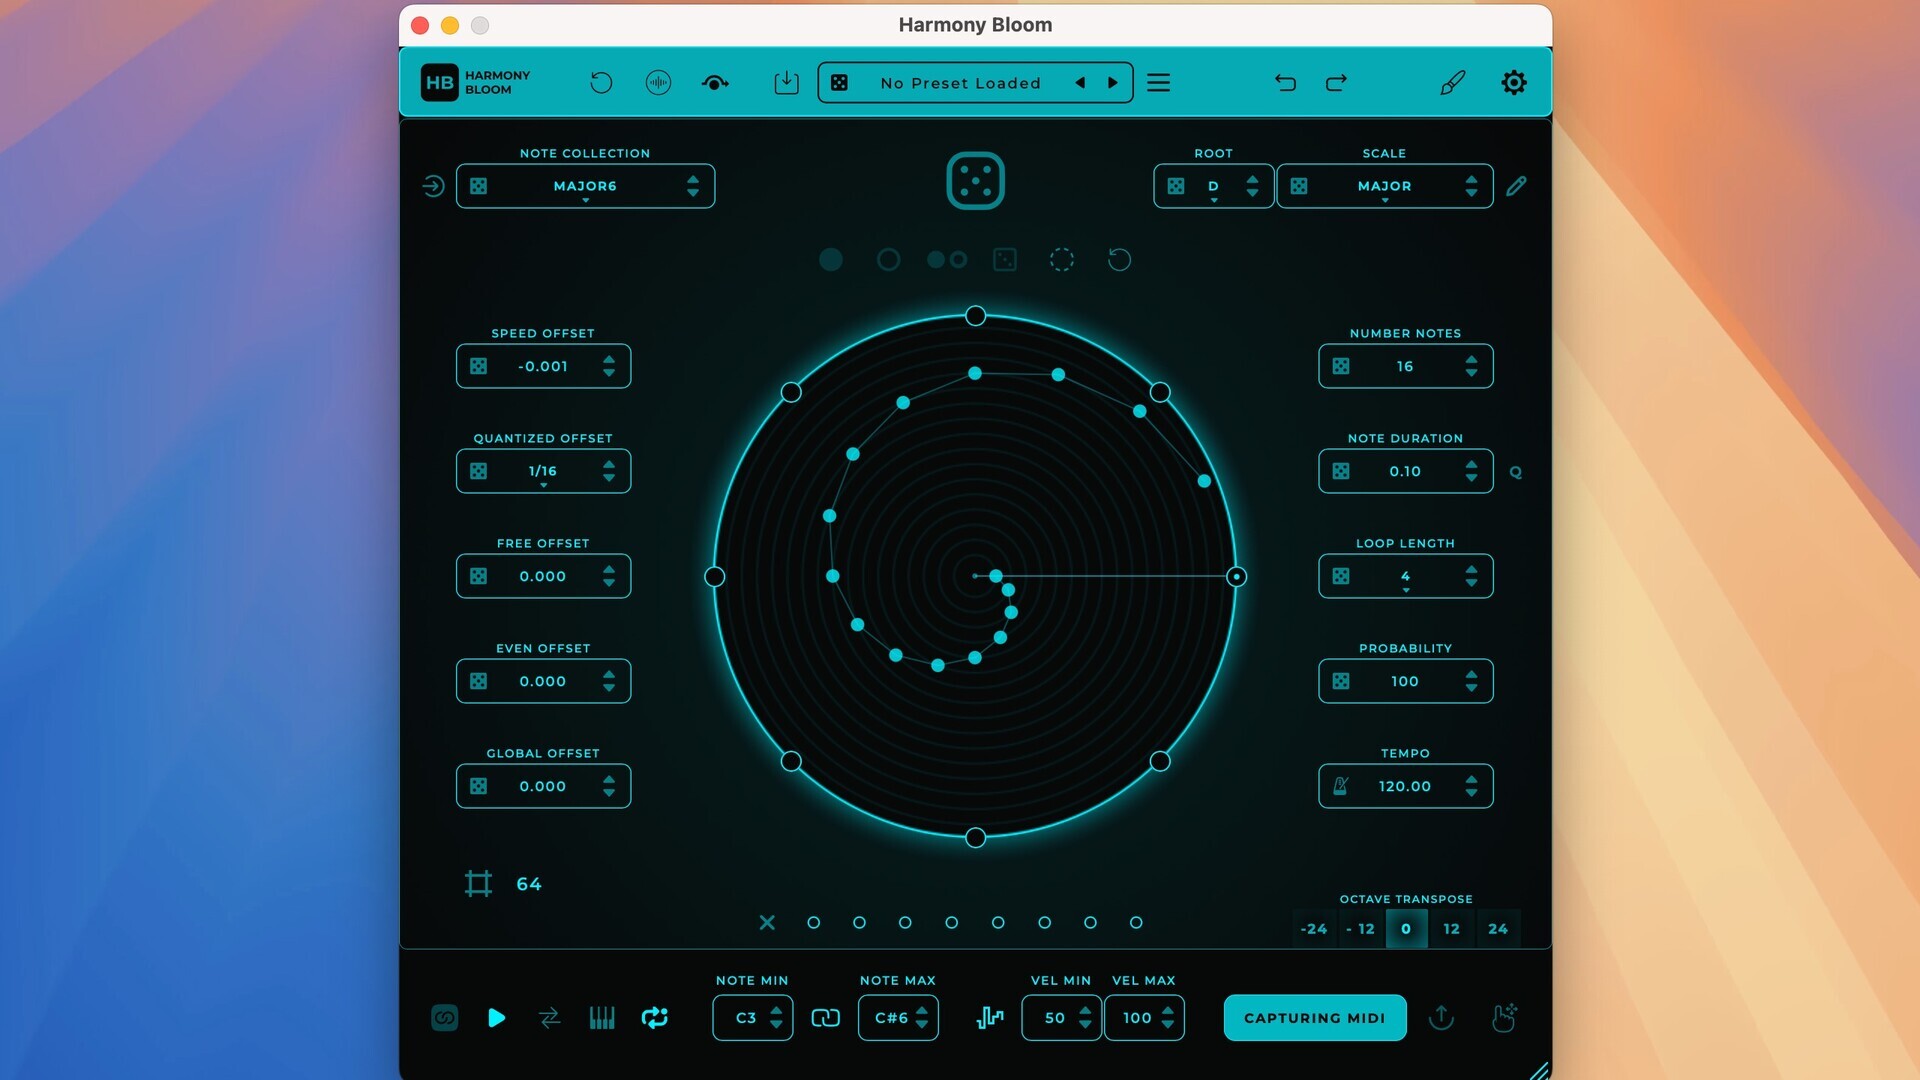Screen dimensions: 1920x1080
Task: Toggle the loop repeat icon
Action: coord(655,1018)
